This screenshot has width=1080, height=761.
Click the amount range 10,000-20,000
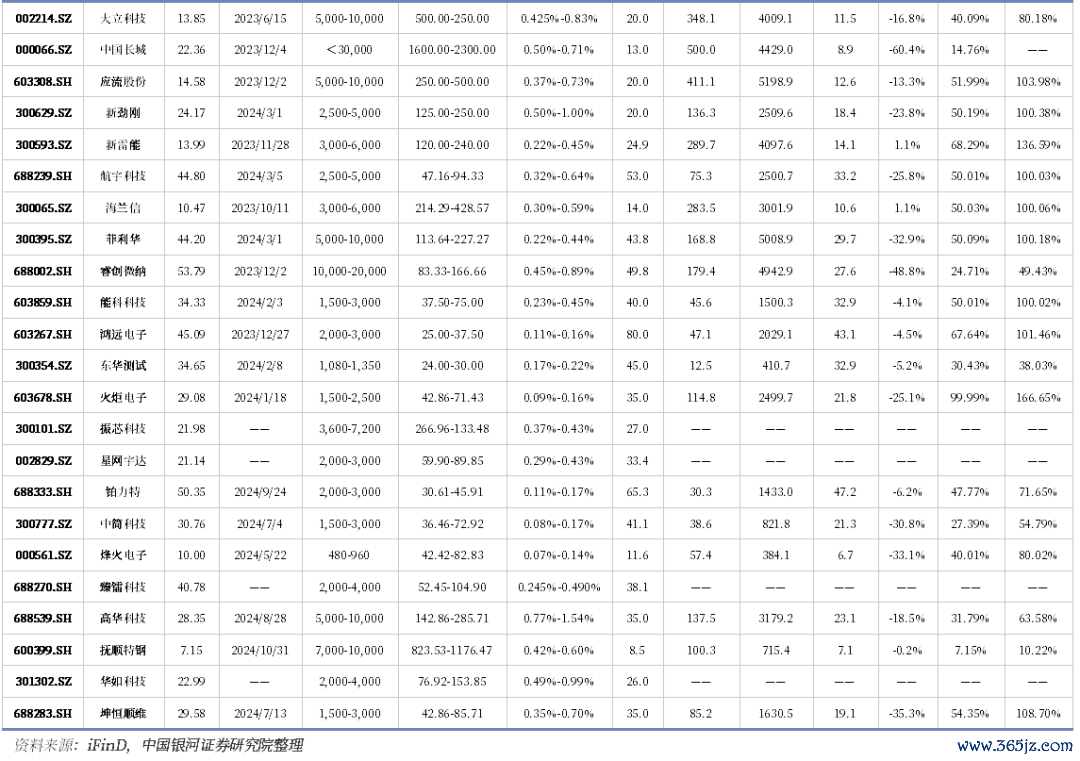[349, 271]
